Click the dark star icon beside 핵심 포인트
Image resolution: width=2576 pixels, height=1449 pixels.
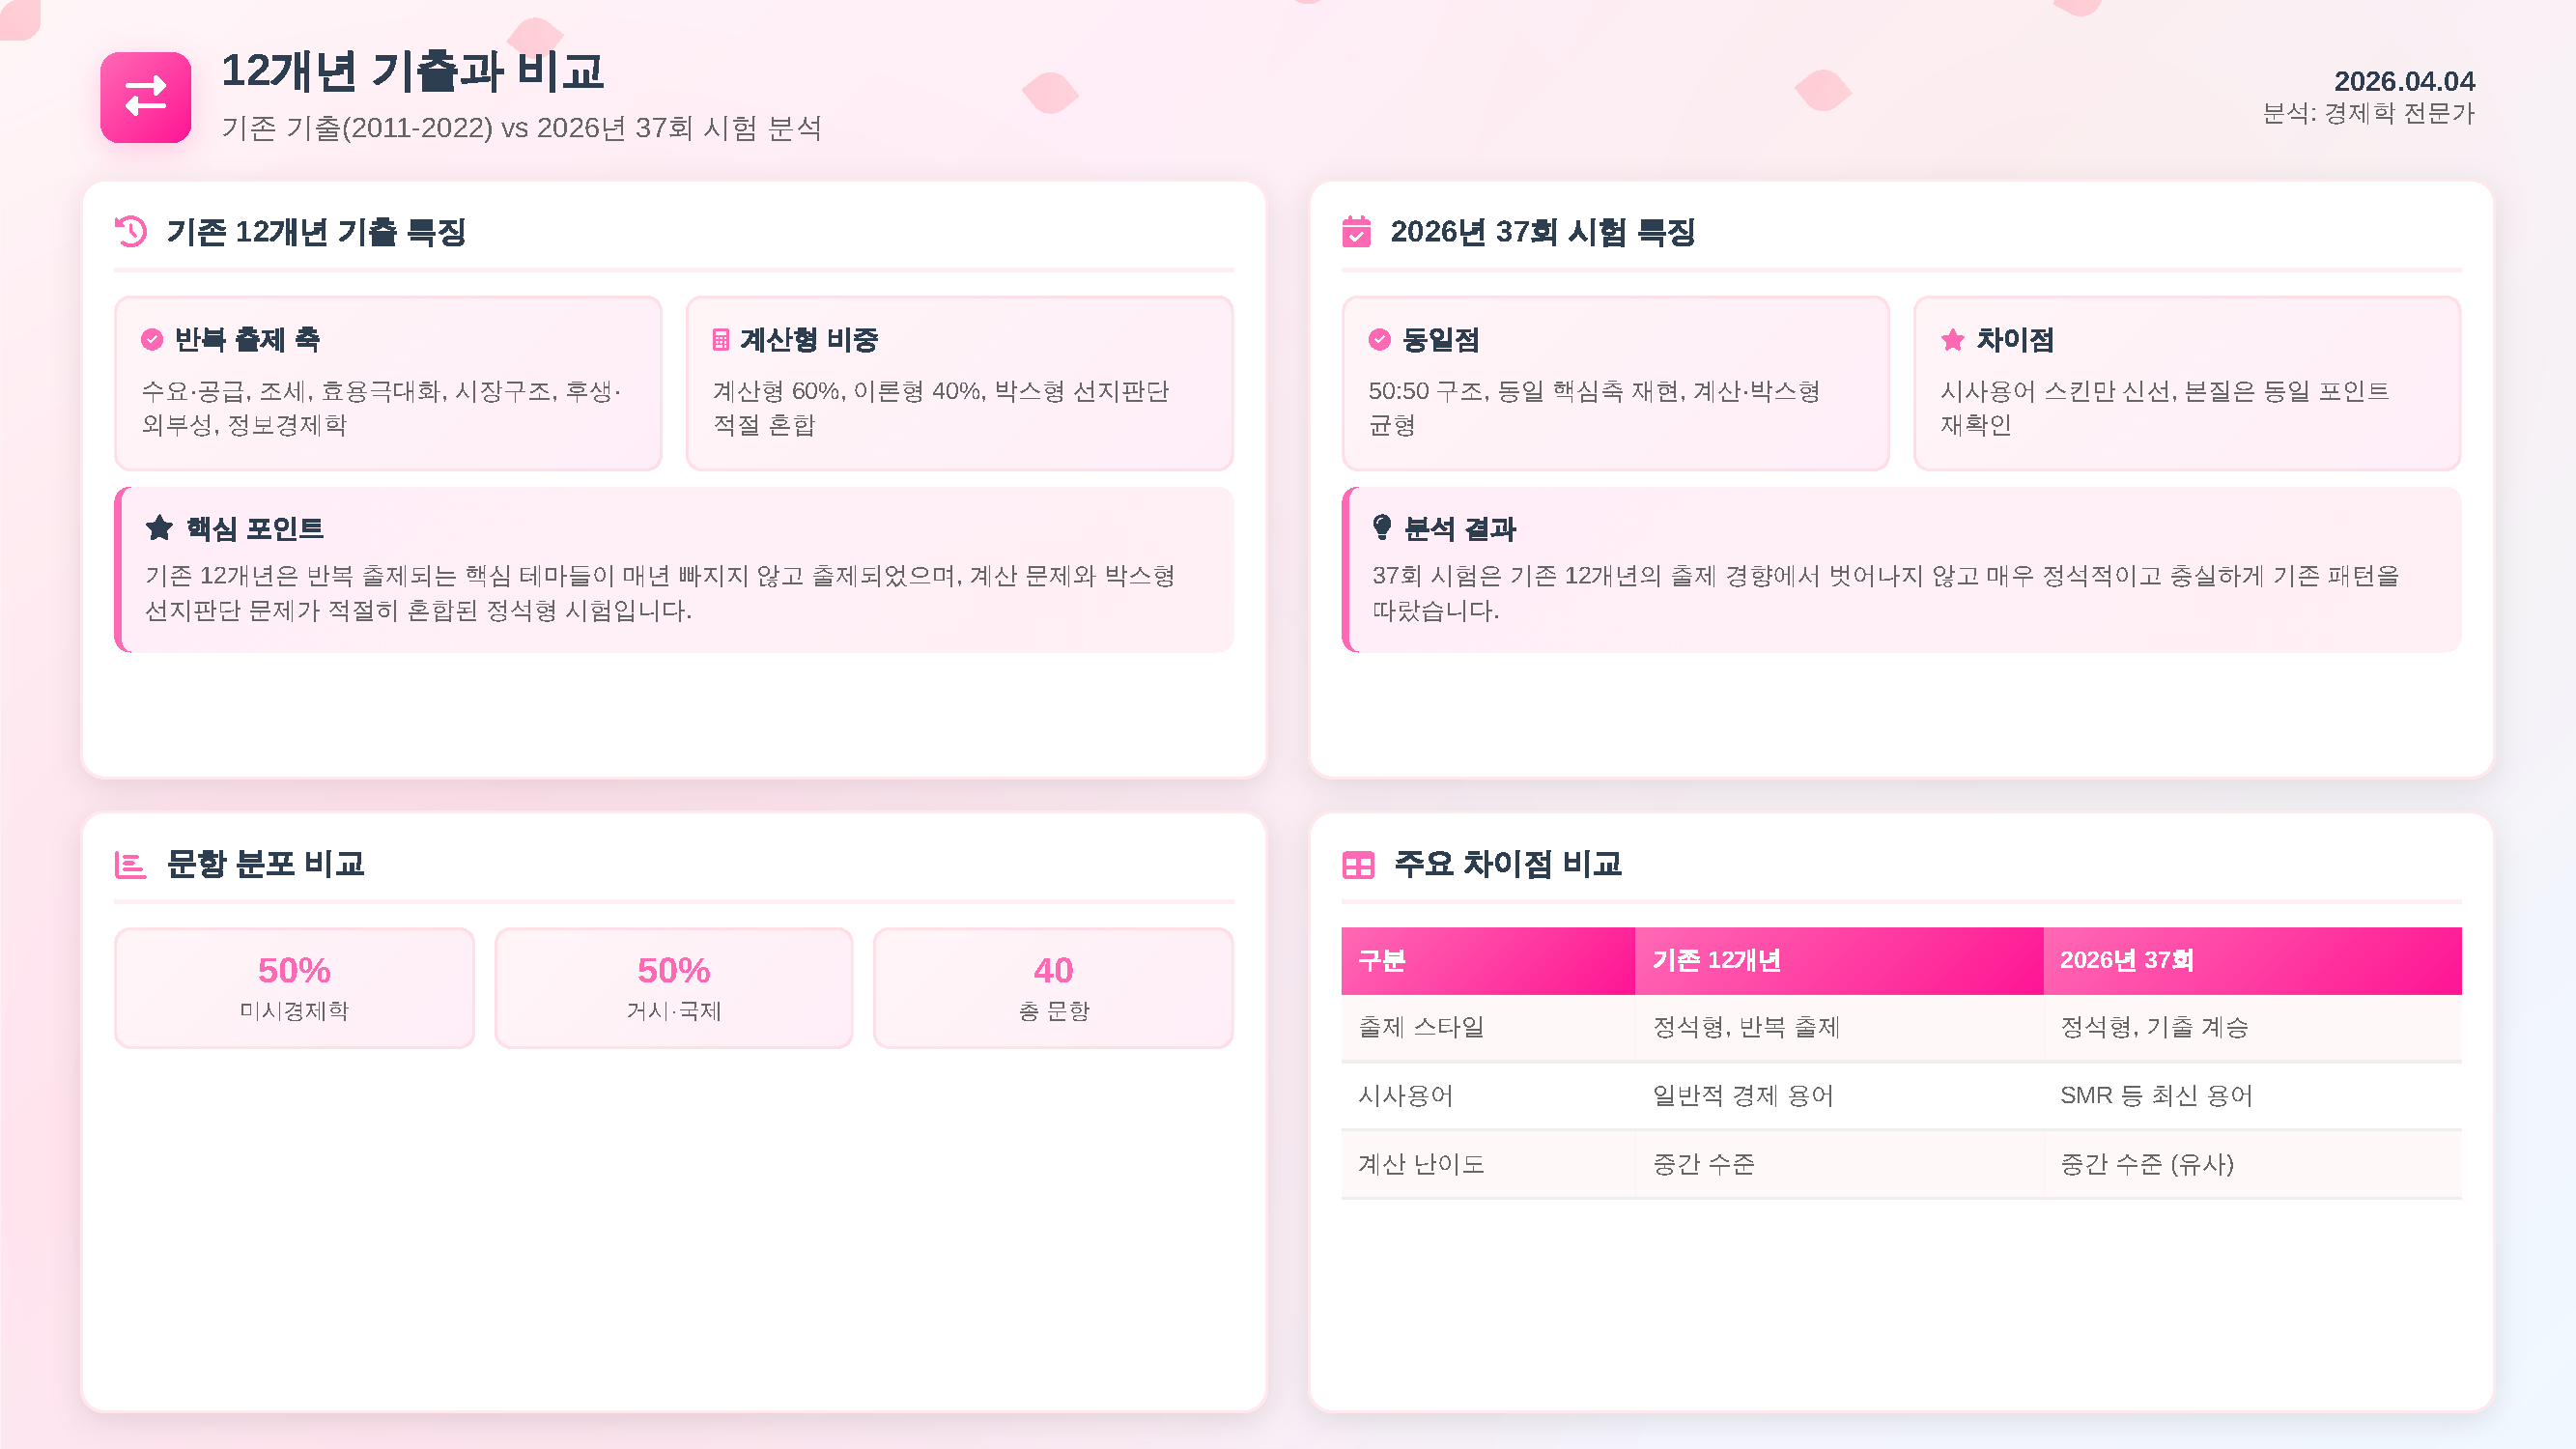[x=159, y=527]
